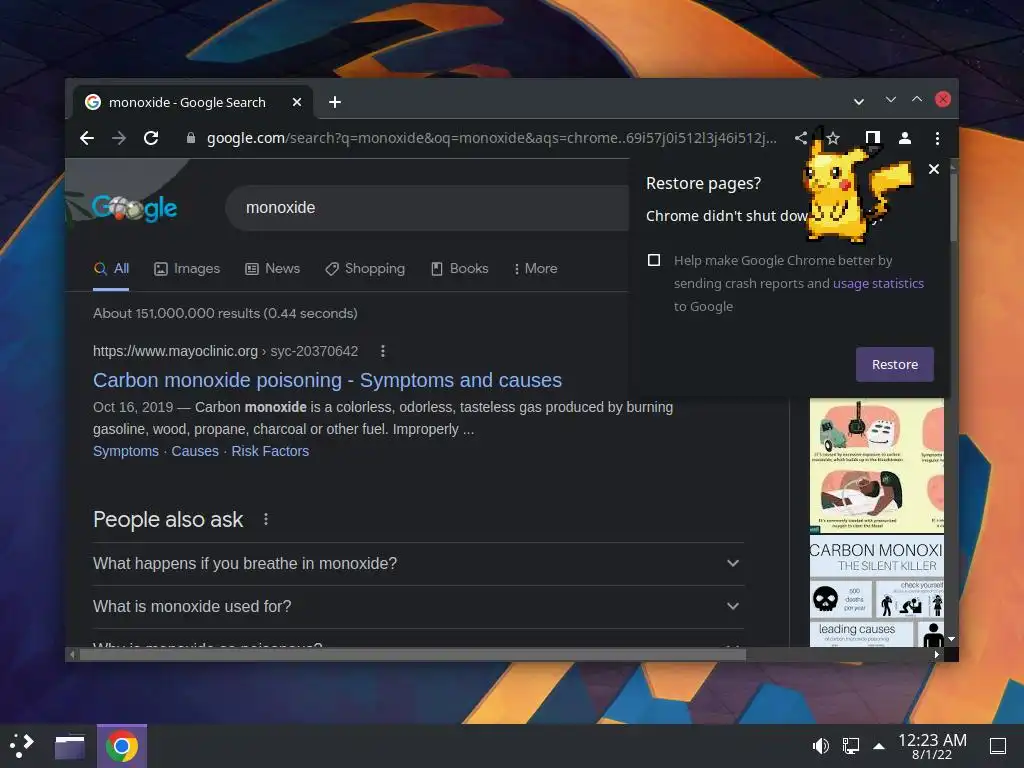Click the Google doodle logo

pos(134,208)
